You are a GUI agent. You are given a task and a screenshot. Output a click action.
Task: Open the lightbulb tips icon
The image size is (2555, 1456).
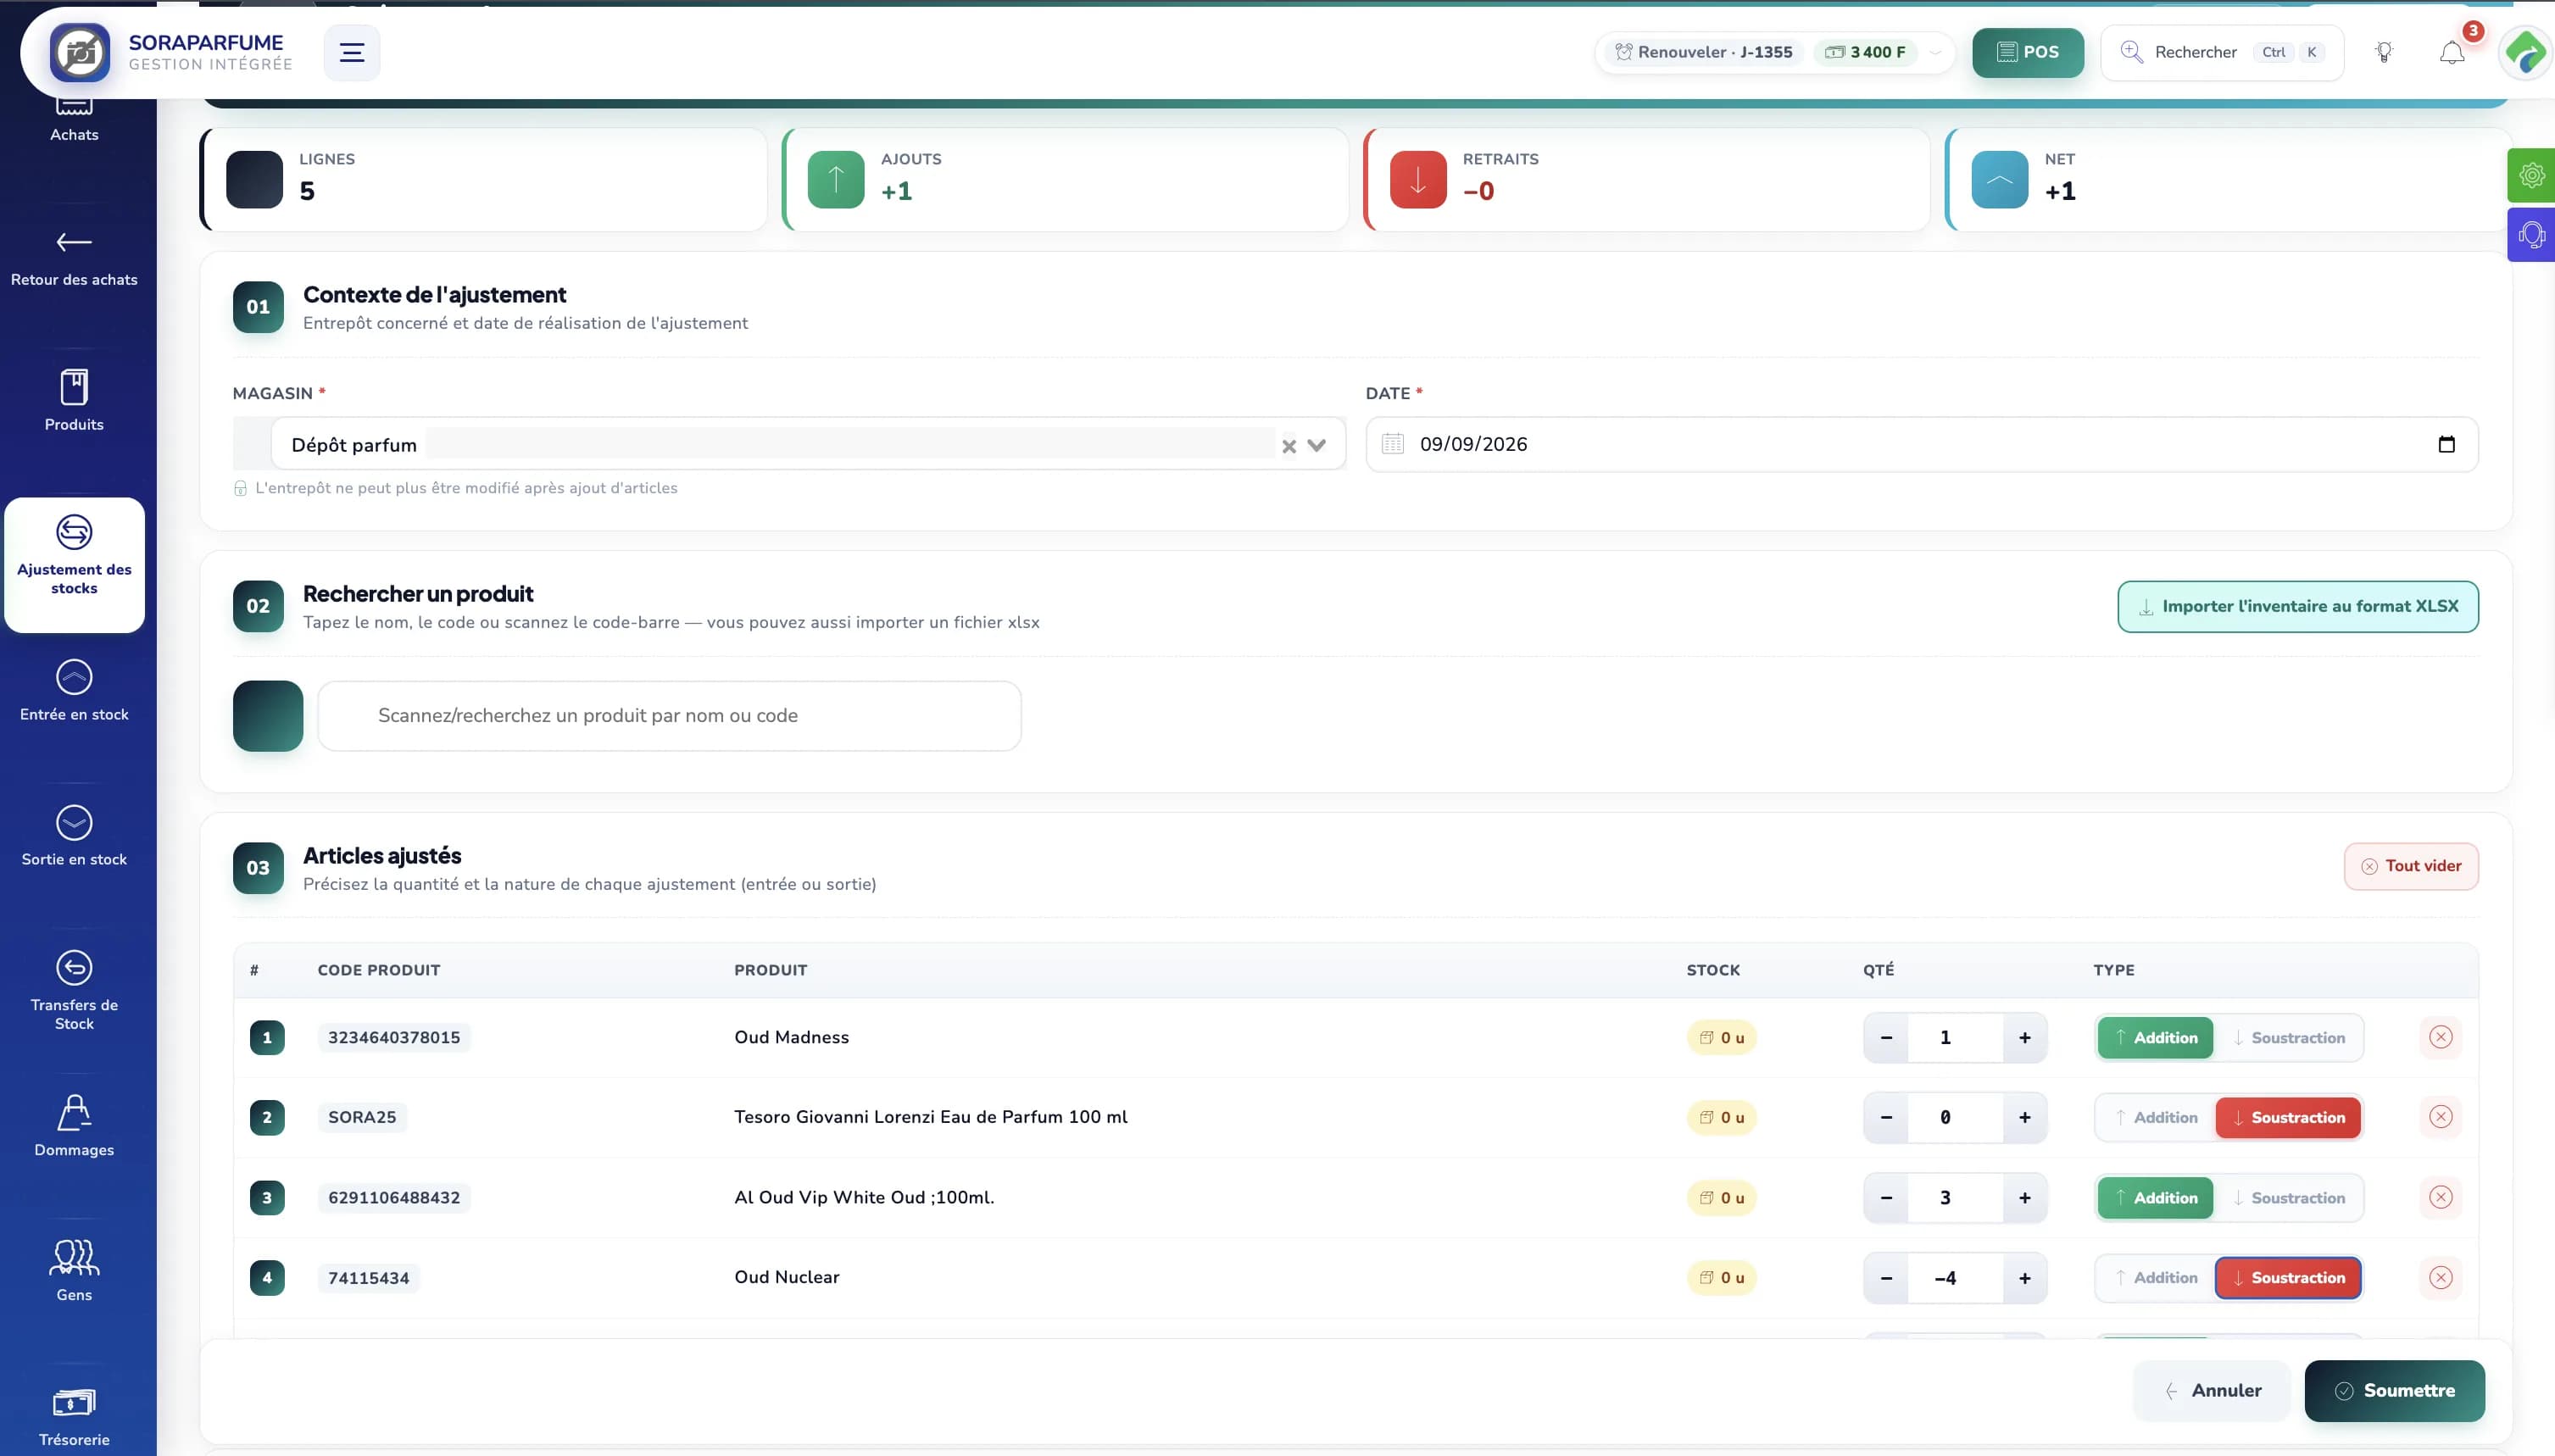pyautogui.click(x=2384, y=52)
